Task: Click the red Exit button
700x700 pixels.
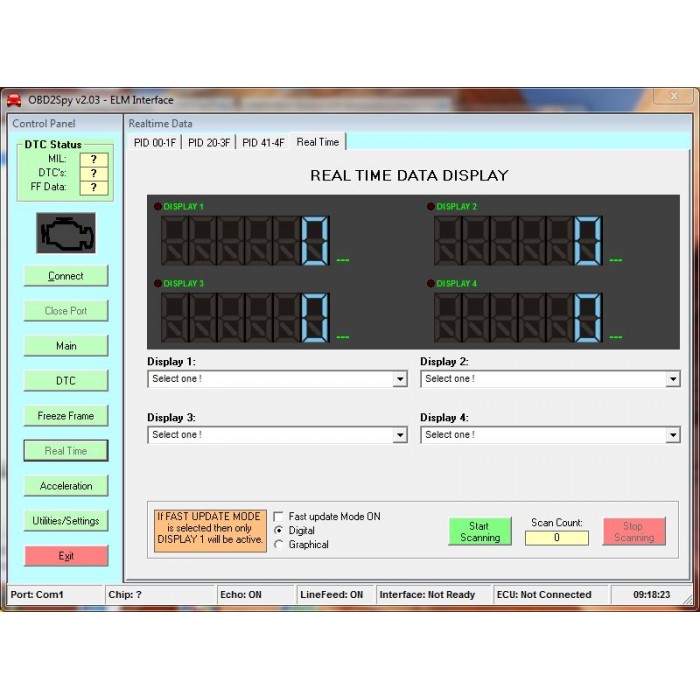Action: [x=66, y=556]
